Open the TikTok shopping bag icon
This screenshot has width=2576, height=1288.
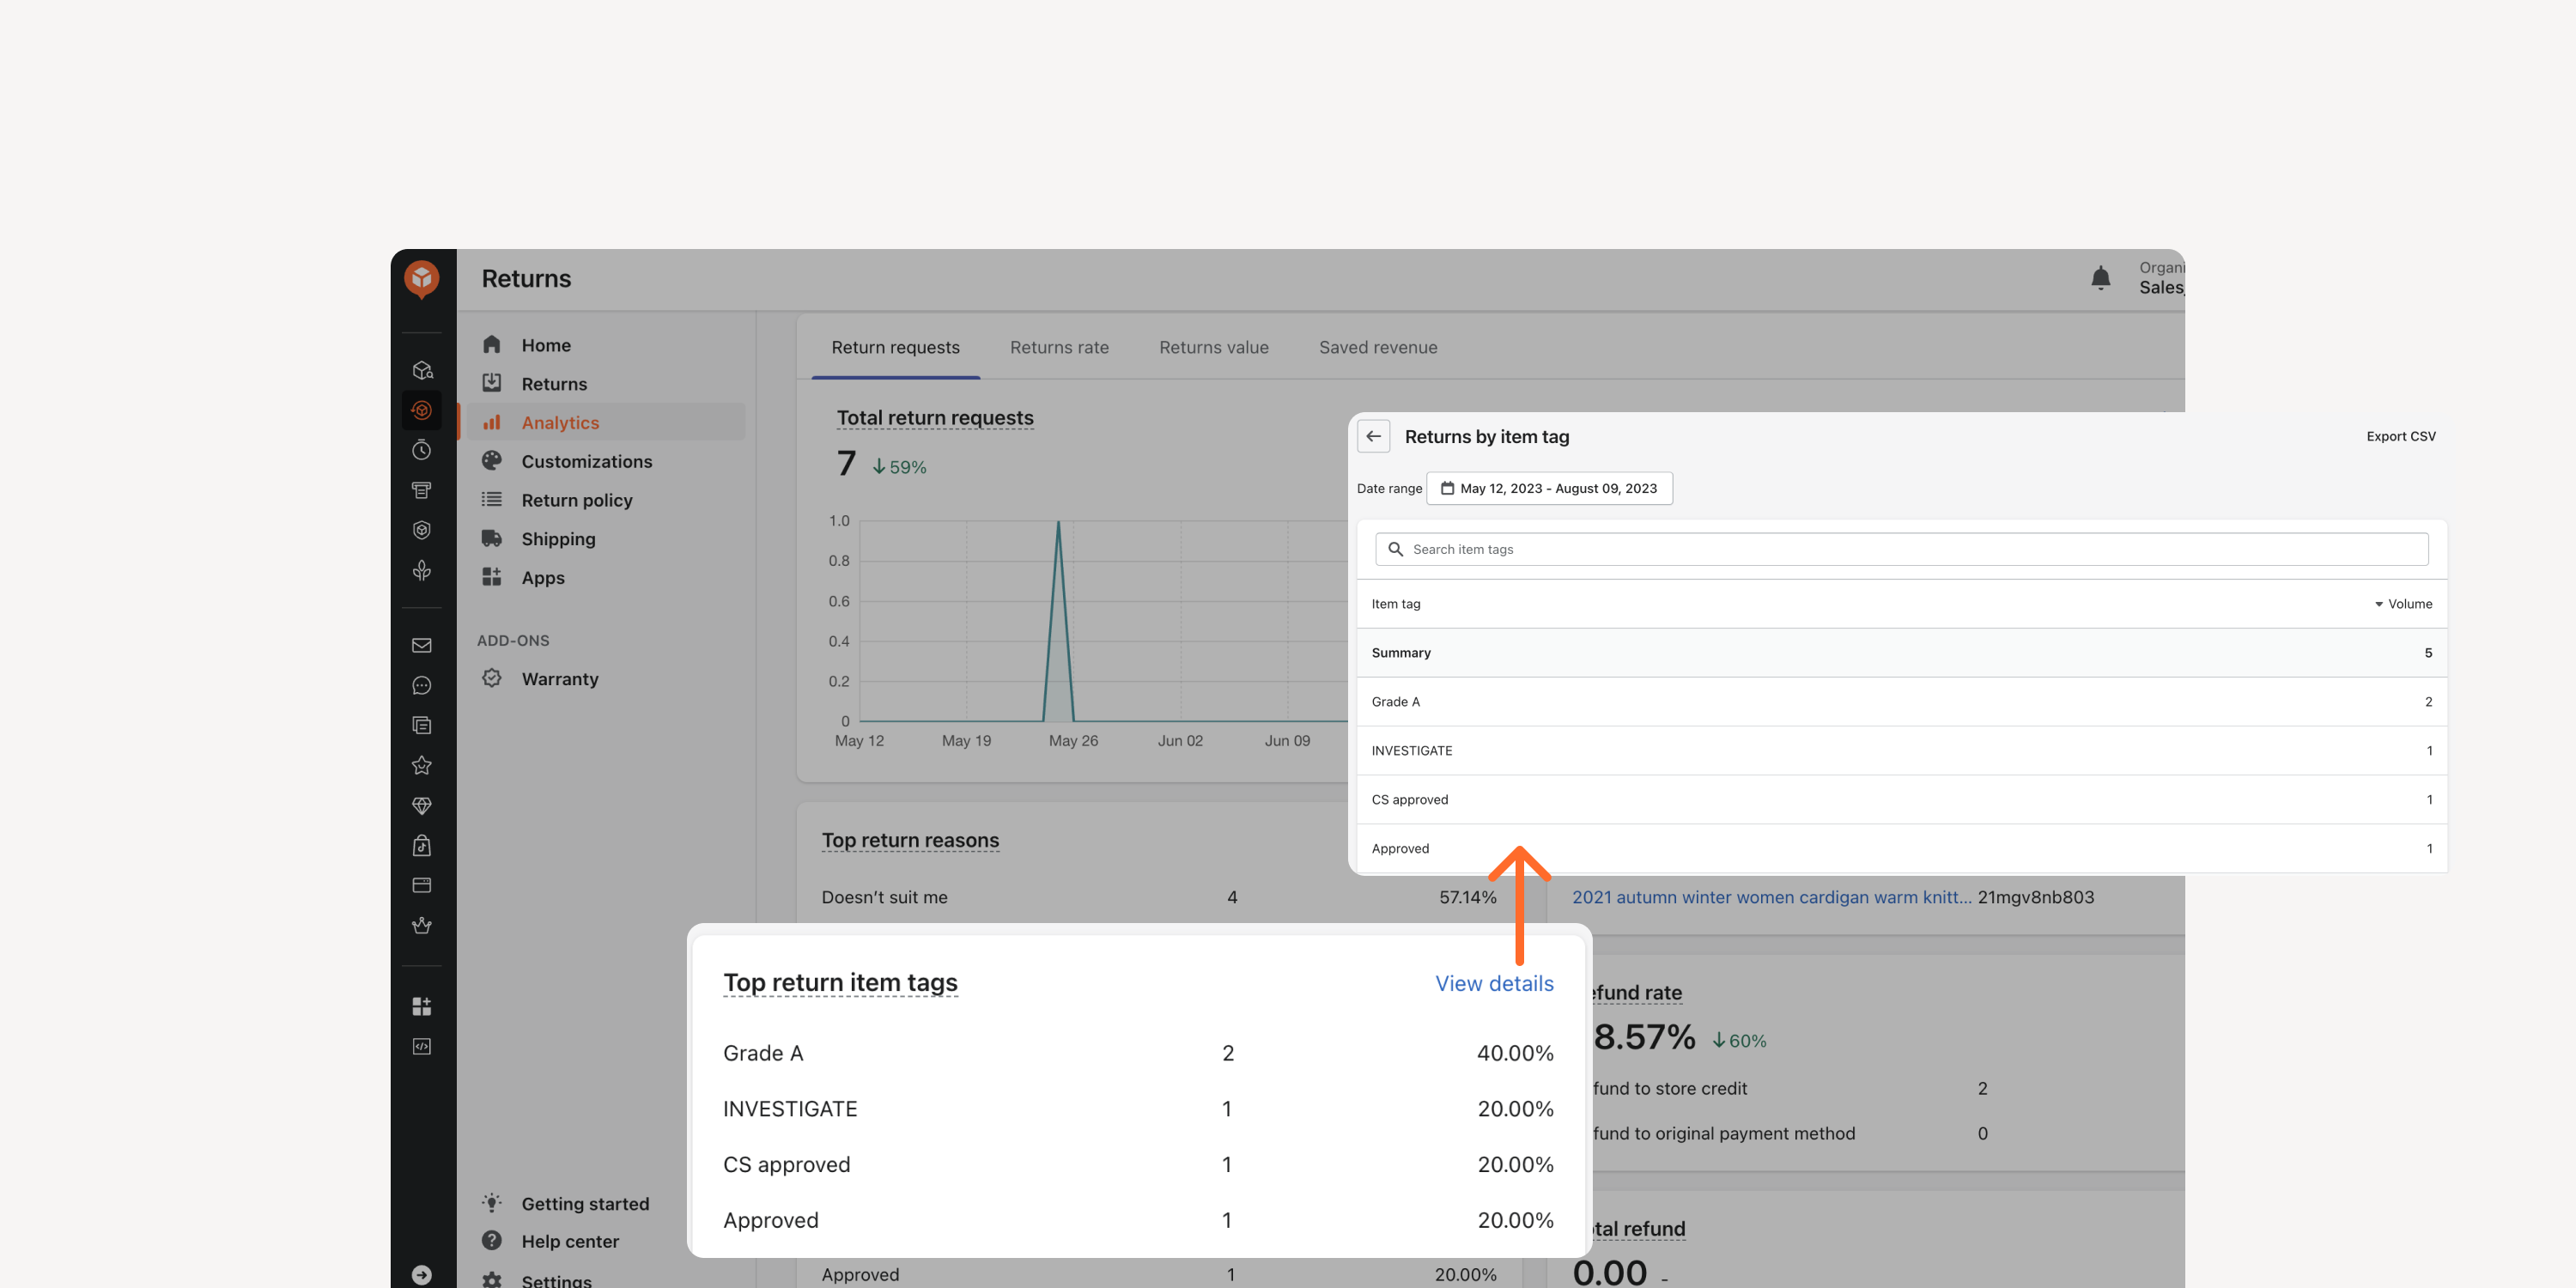[422, 845]
